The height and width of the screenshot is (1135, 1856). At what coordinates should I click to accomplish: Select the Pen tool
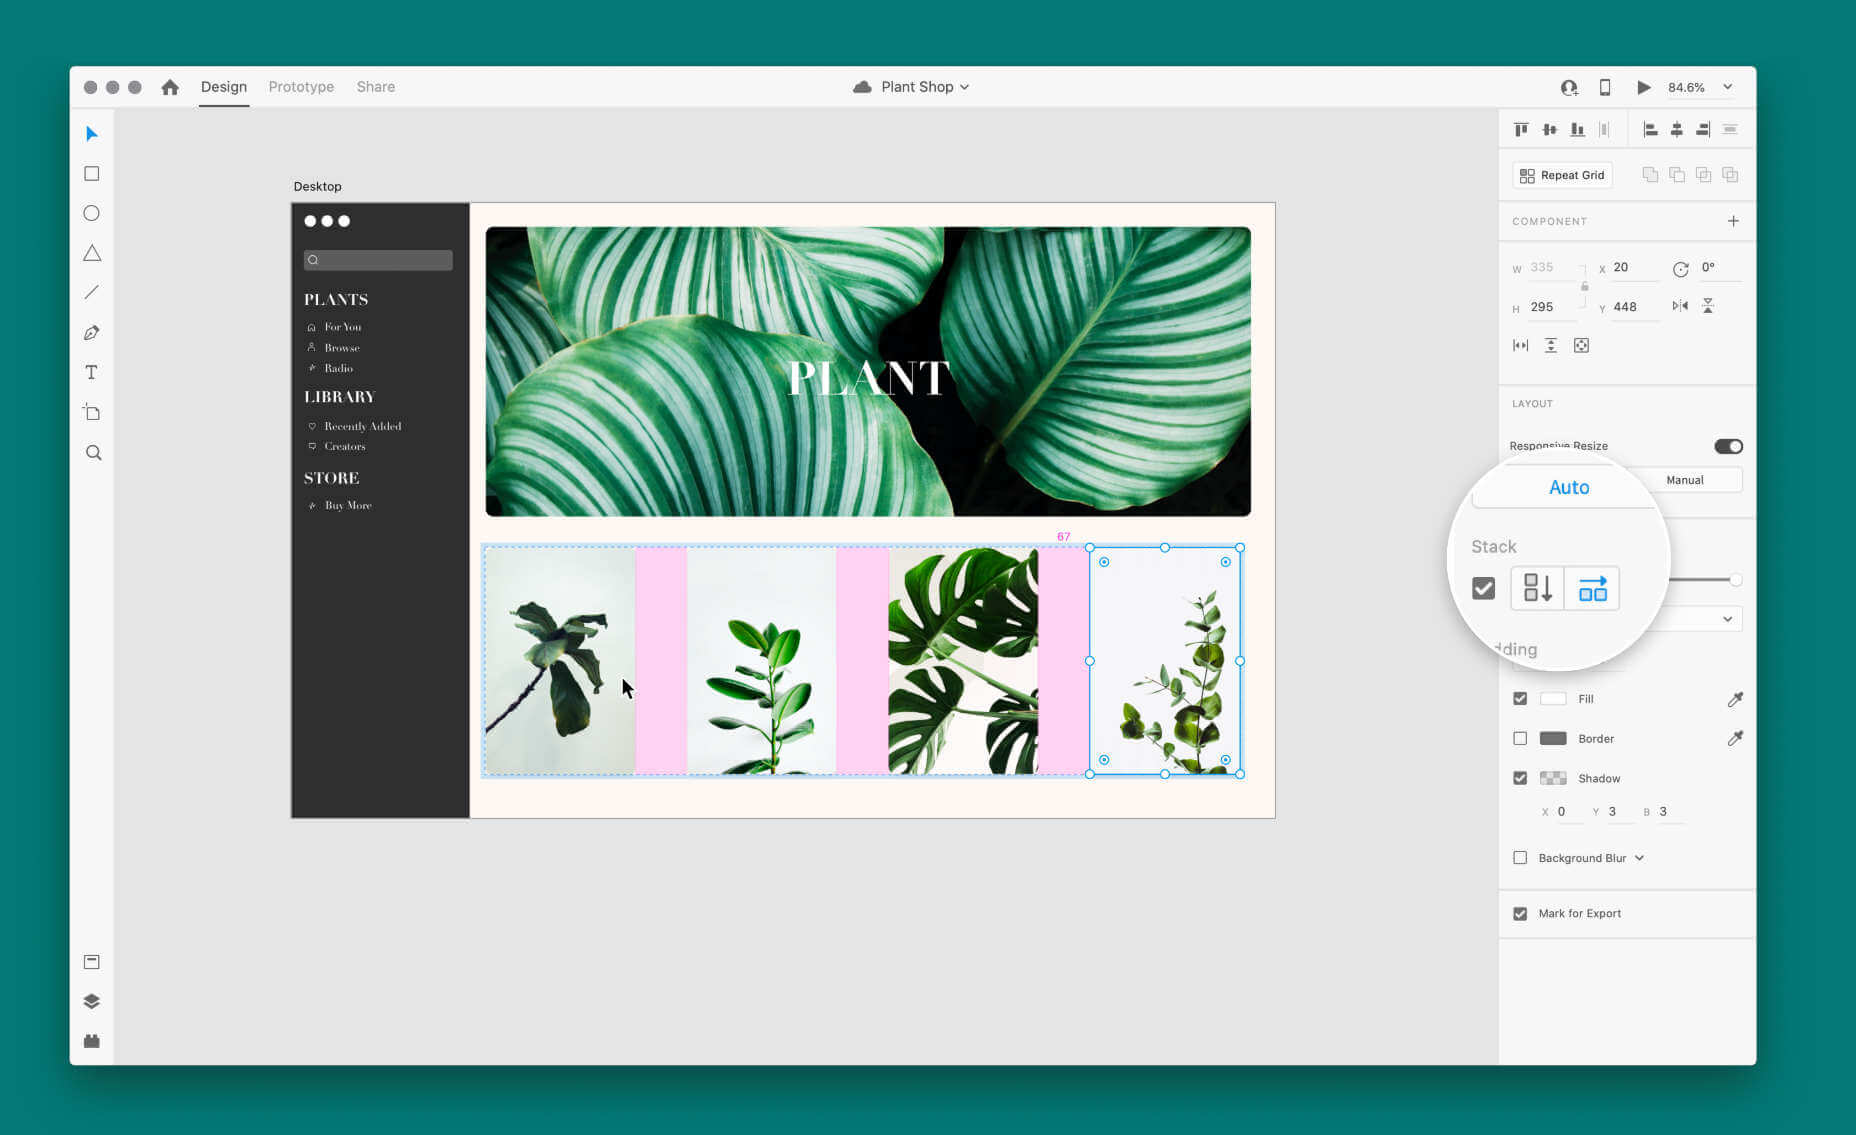pyautogui.click(x=92, y=333)
